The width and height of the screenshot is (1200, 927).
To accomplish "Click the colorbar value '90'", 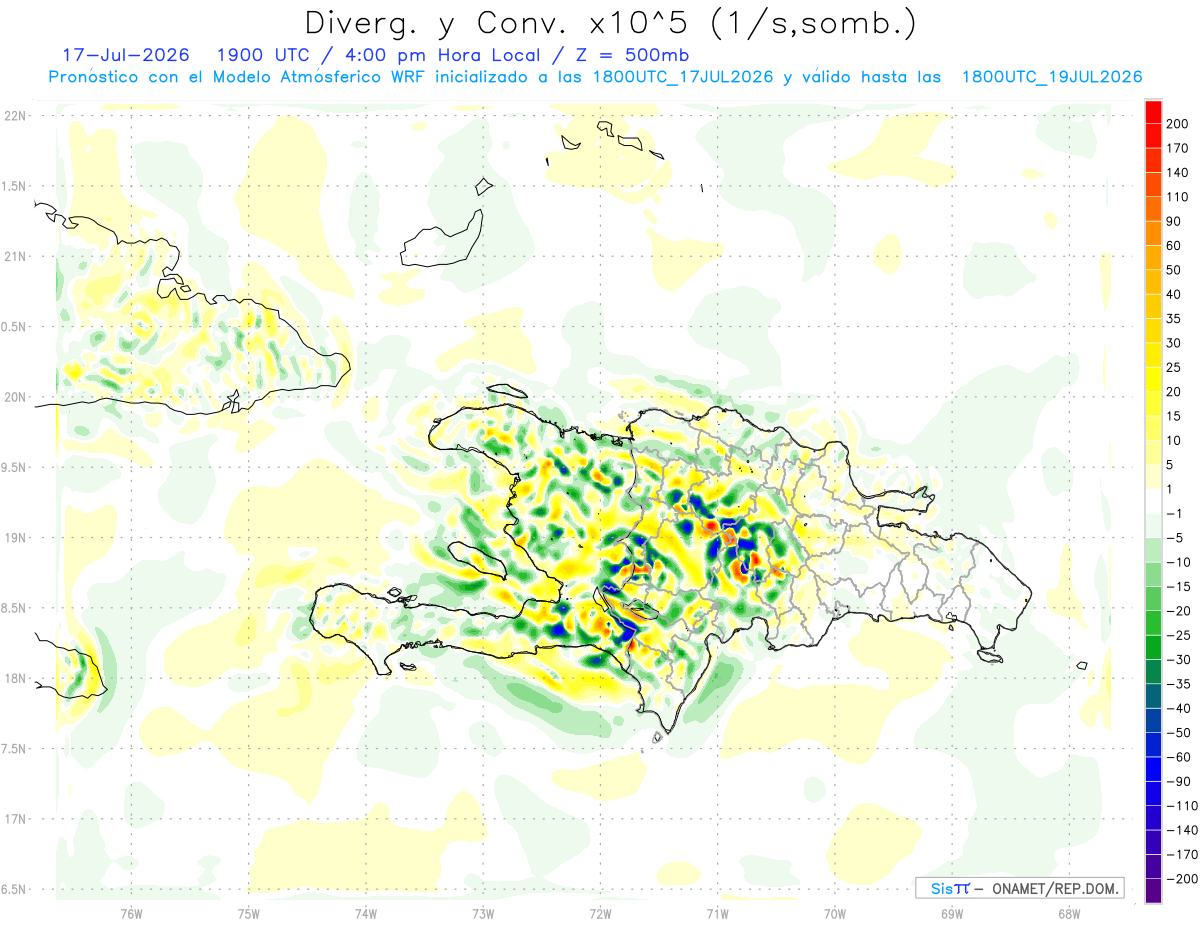I will (1174, 221).
